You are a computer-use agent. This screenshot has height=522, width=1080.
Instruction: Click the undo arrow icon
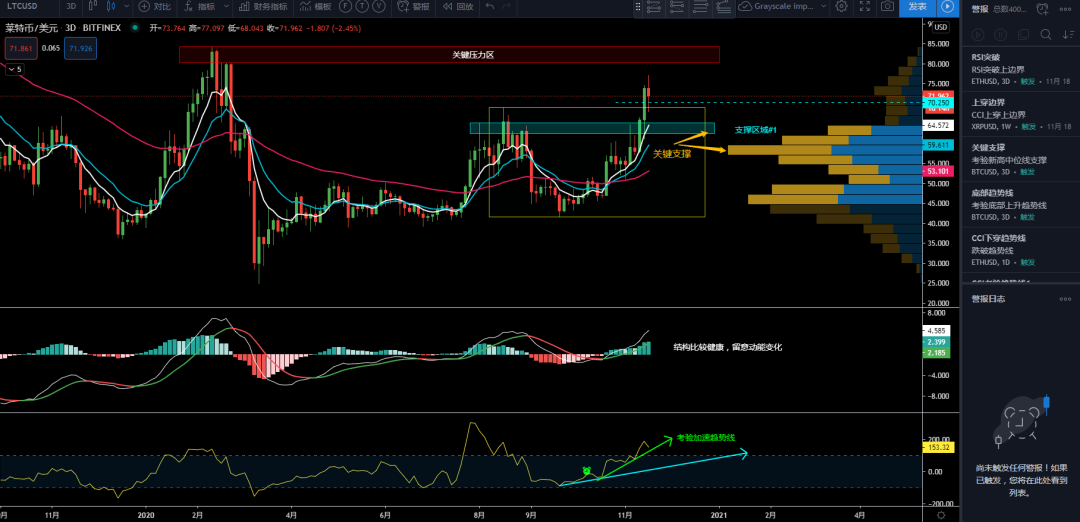point(490,6)
